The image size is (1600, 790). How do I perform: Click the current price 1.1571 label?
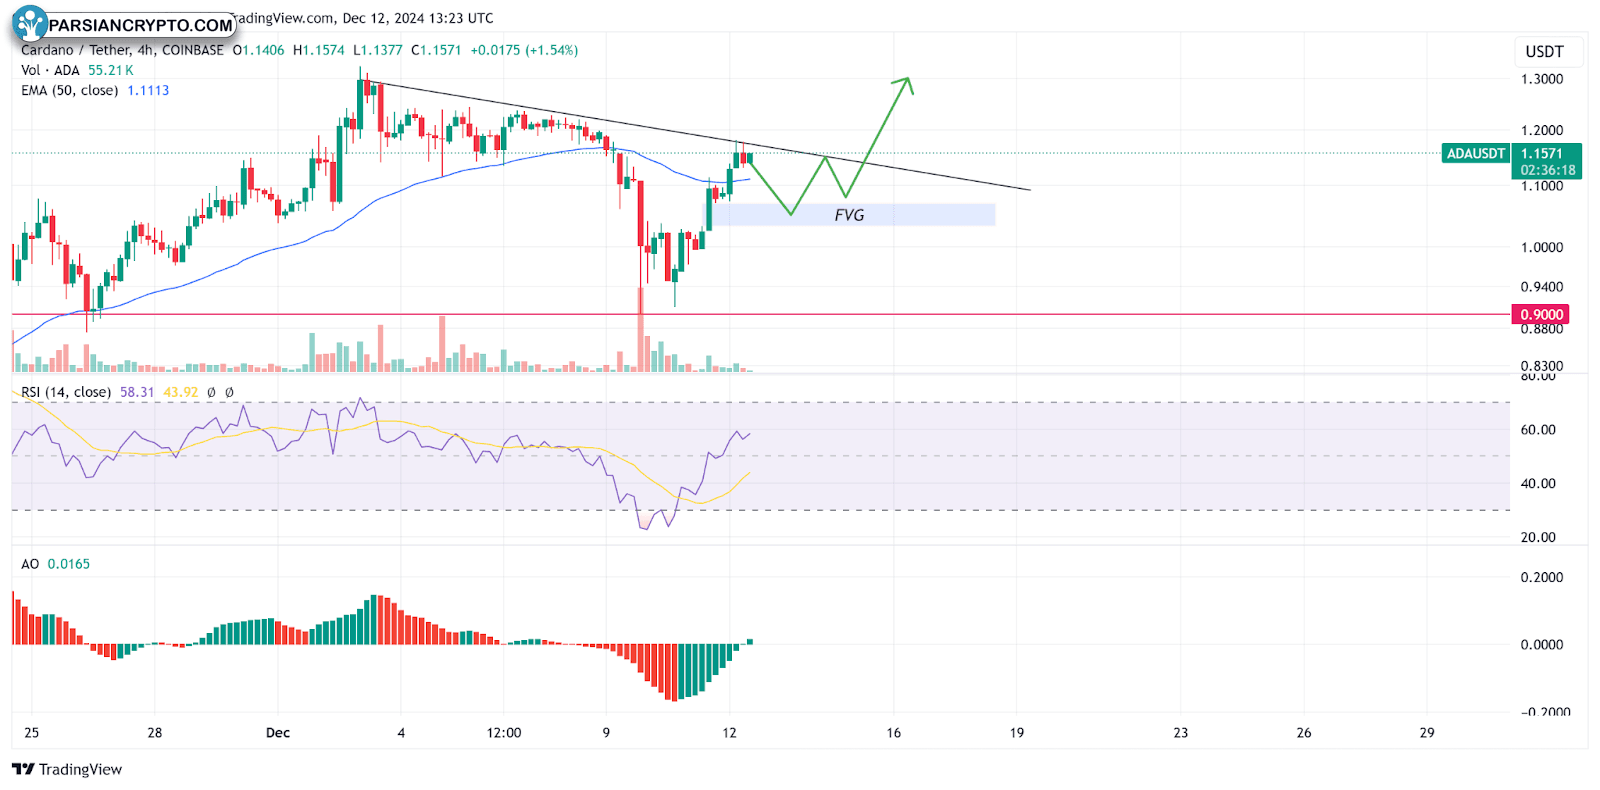[x=1541, y=154]
